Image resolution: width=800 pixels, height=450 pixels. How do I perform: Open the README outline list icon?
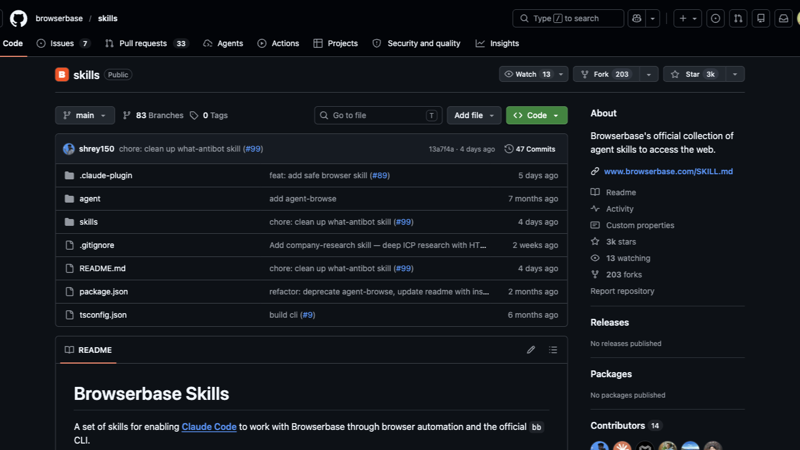pos(553,350)
